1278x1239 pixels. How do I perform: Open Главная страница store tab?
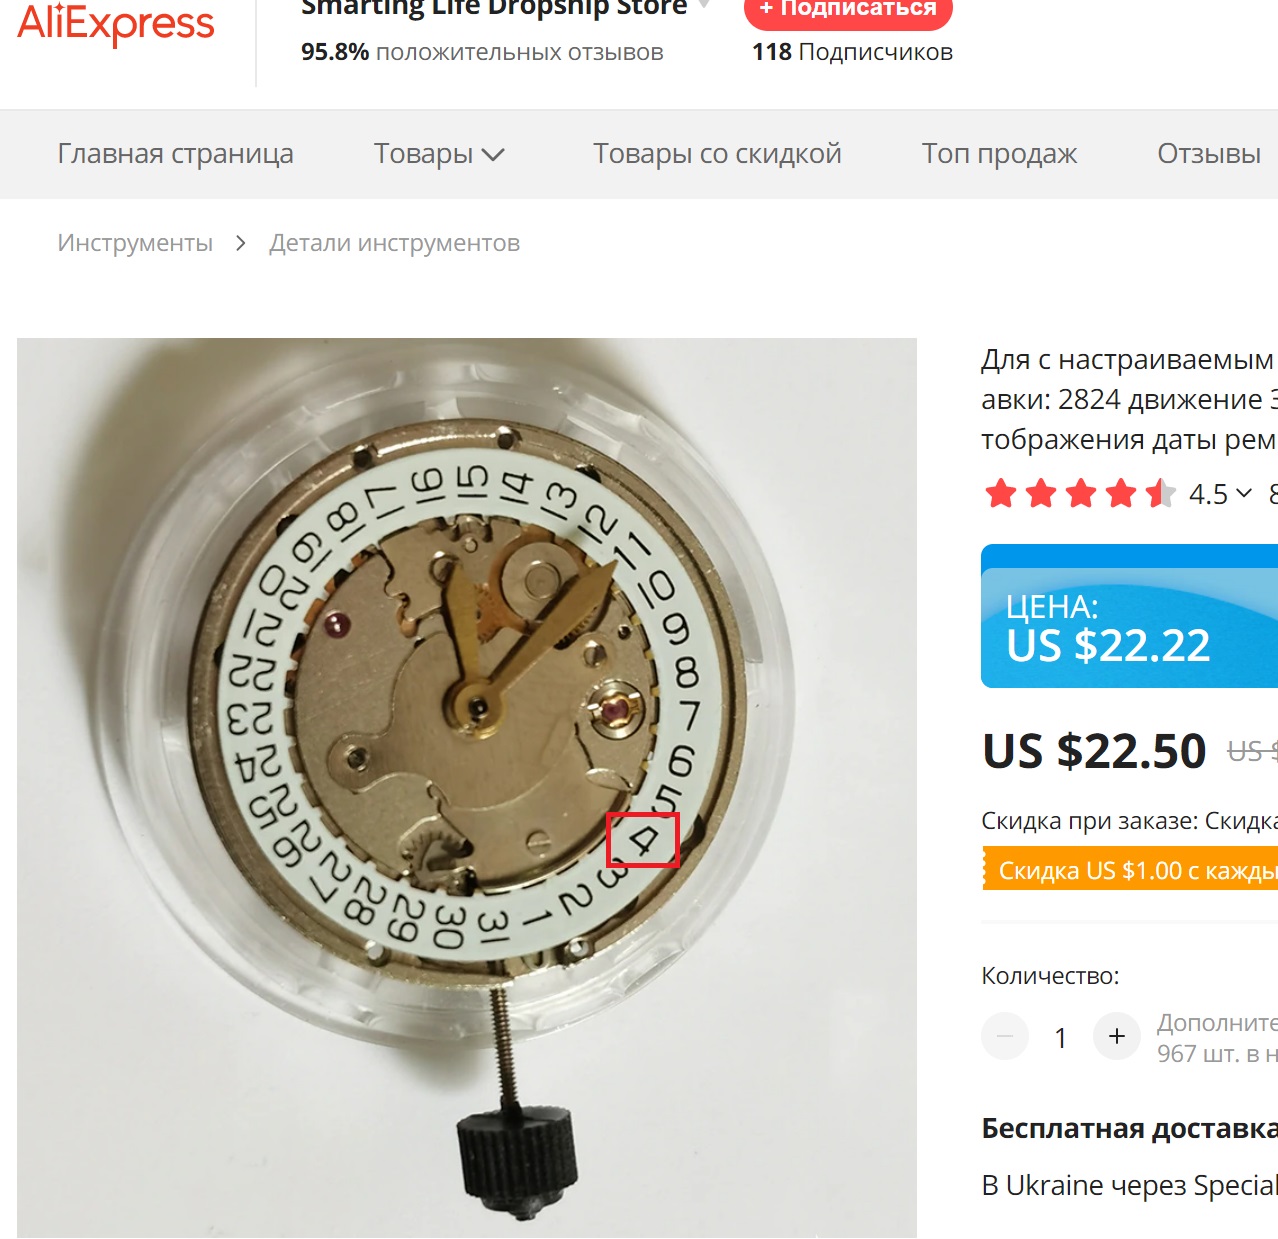[175, 154]
